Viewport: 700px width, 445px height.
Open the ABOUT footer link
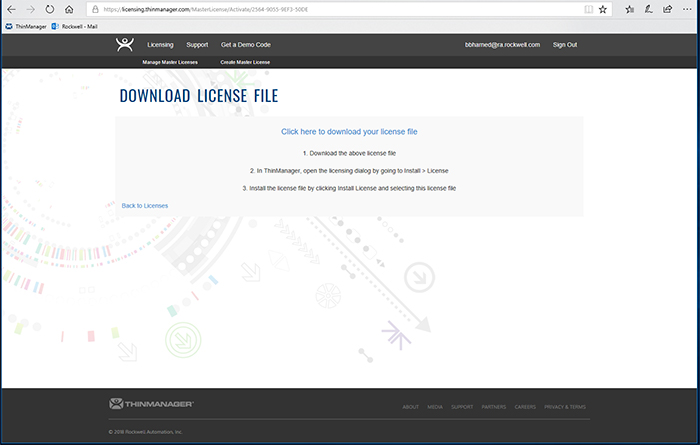click(x=410, y=407)
